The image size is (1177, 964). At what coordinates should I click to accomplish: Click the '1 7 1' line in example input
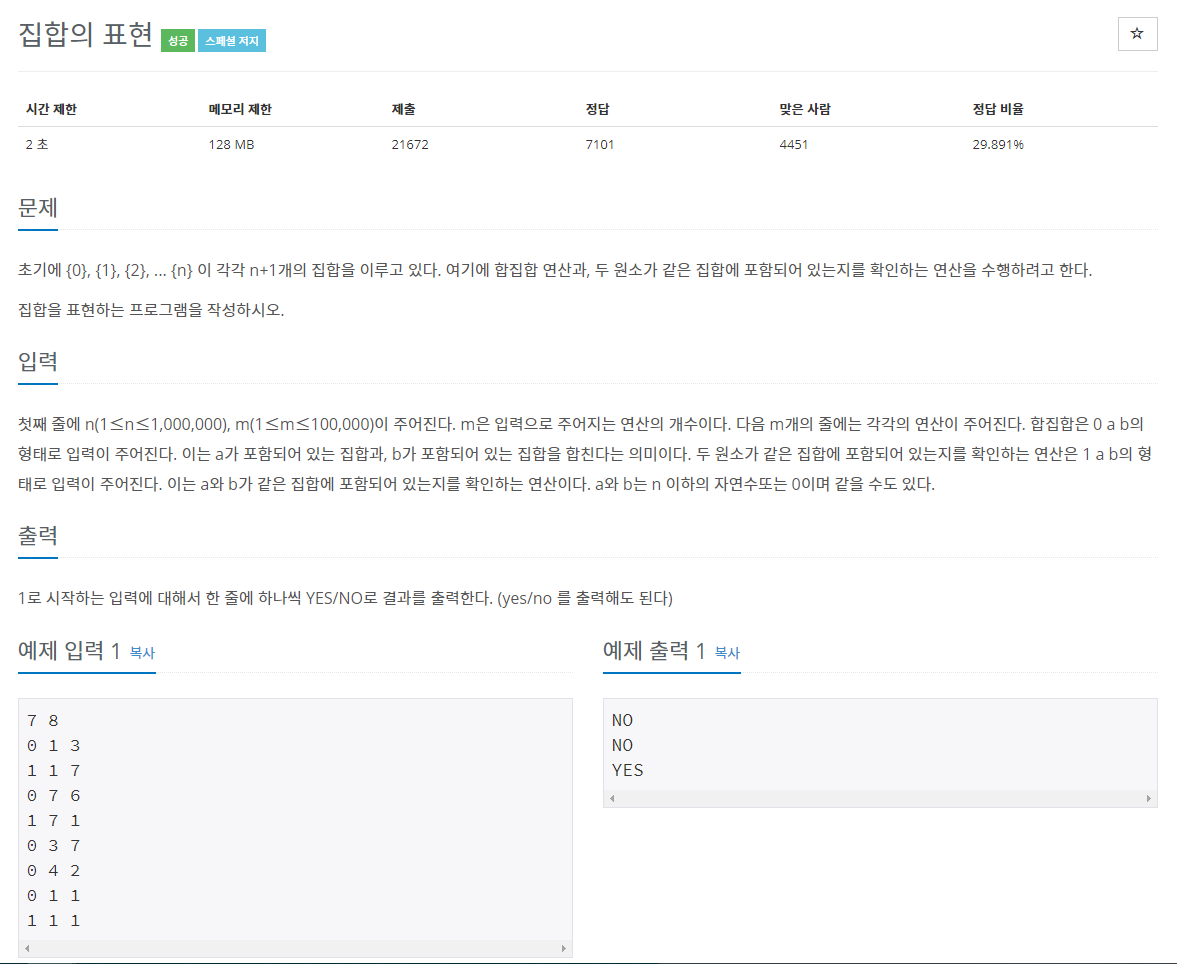[53, 821]
